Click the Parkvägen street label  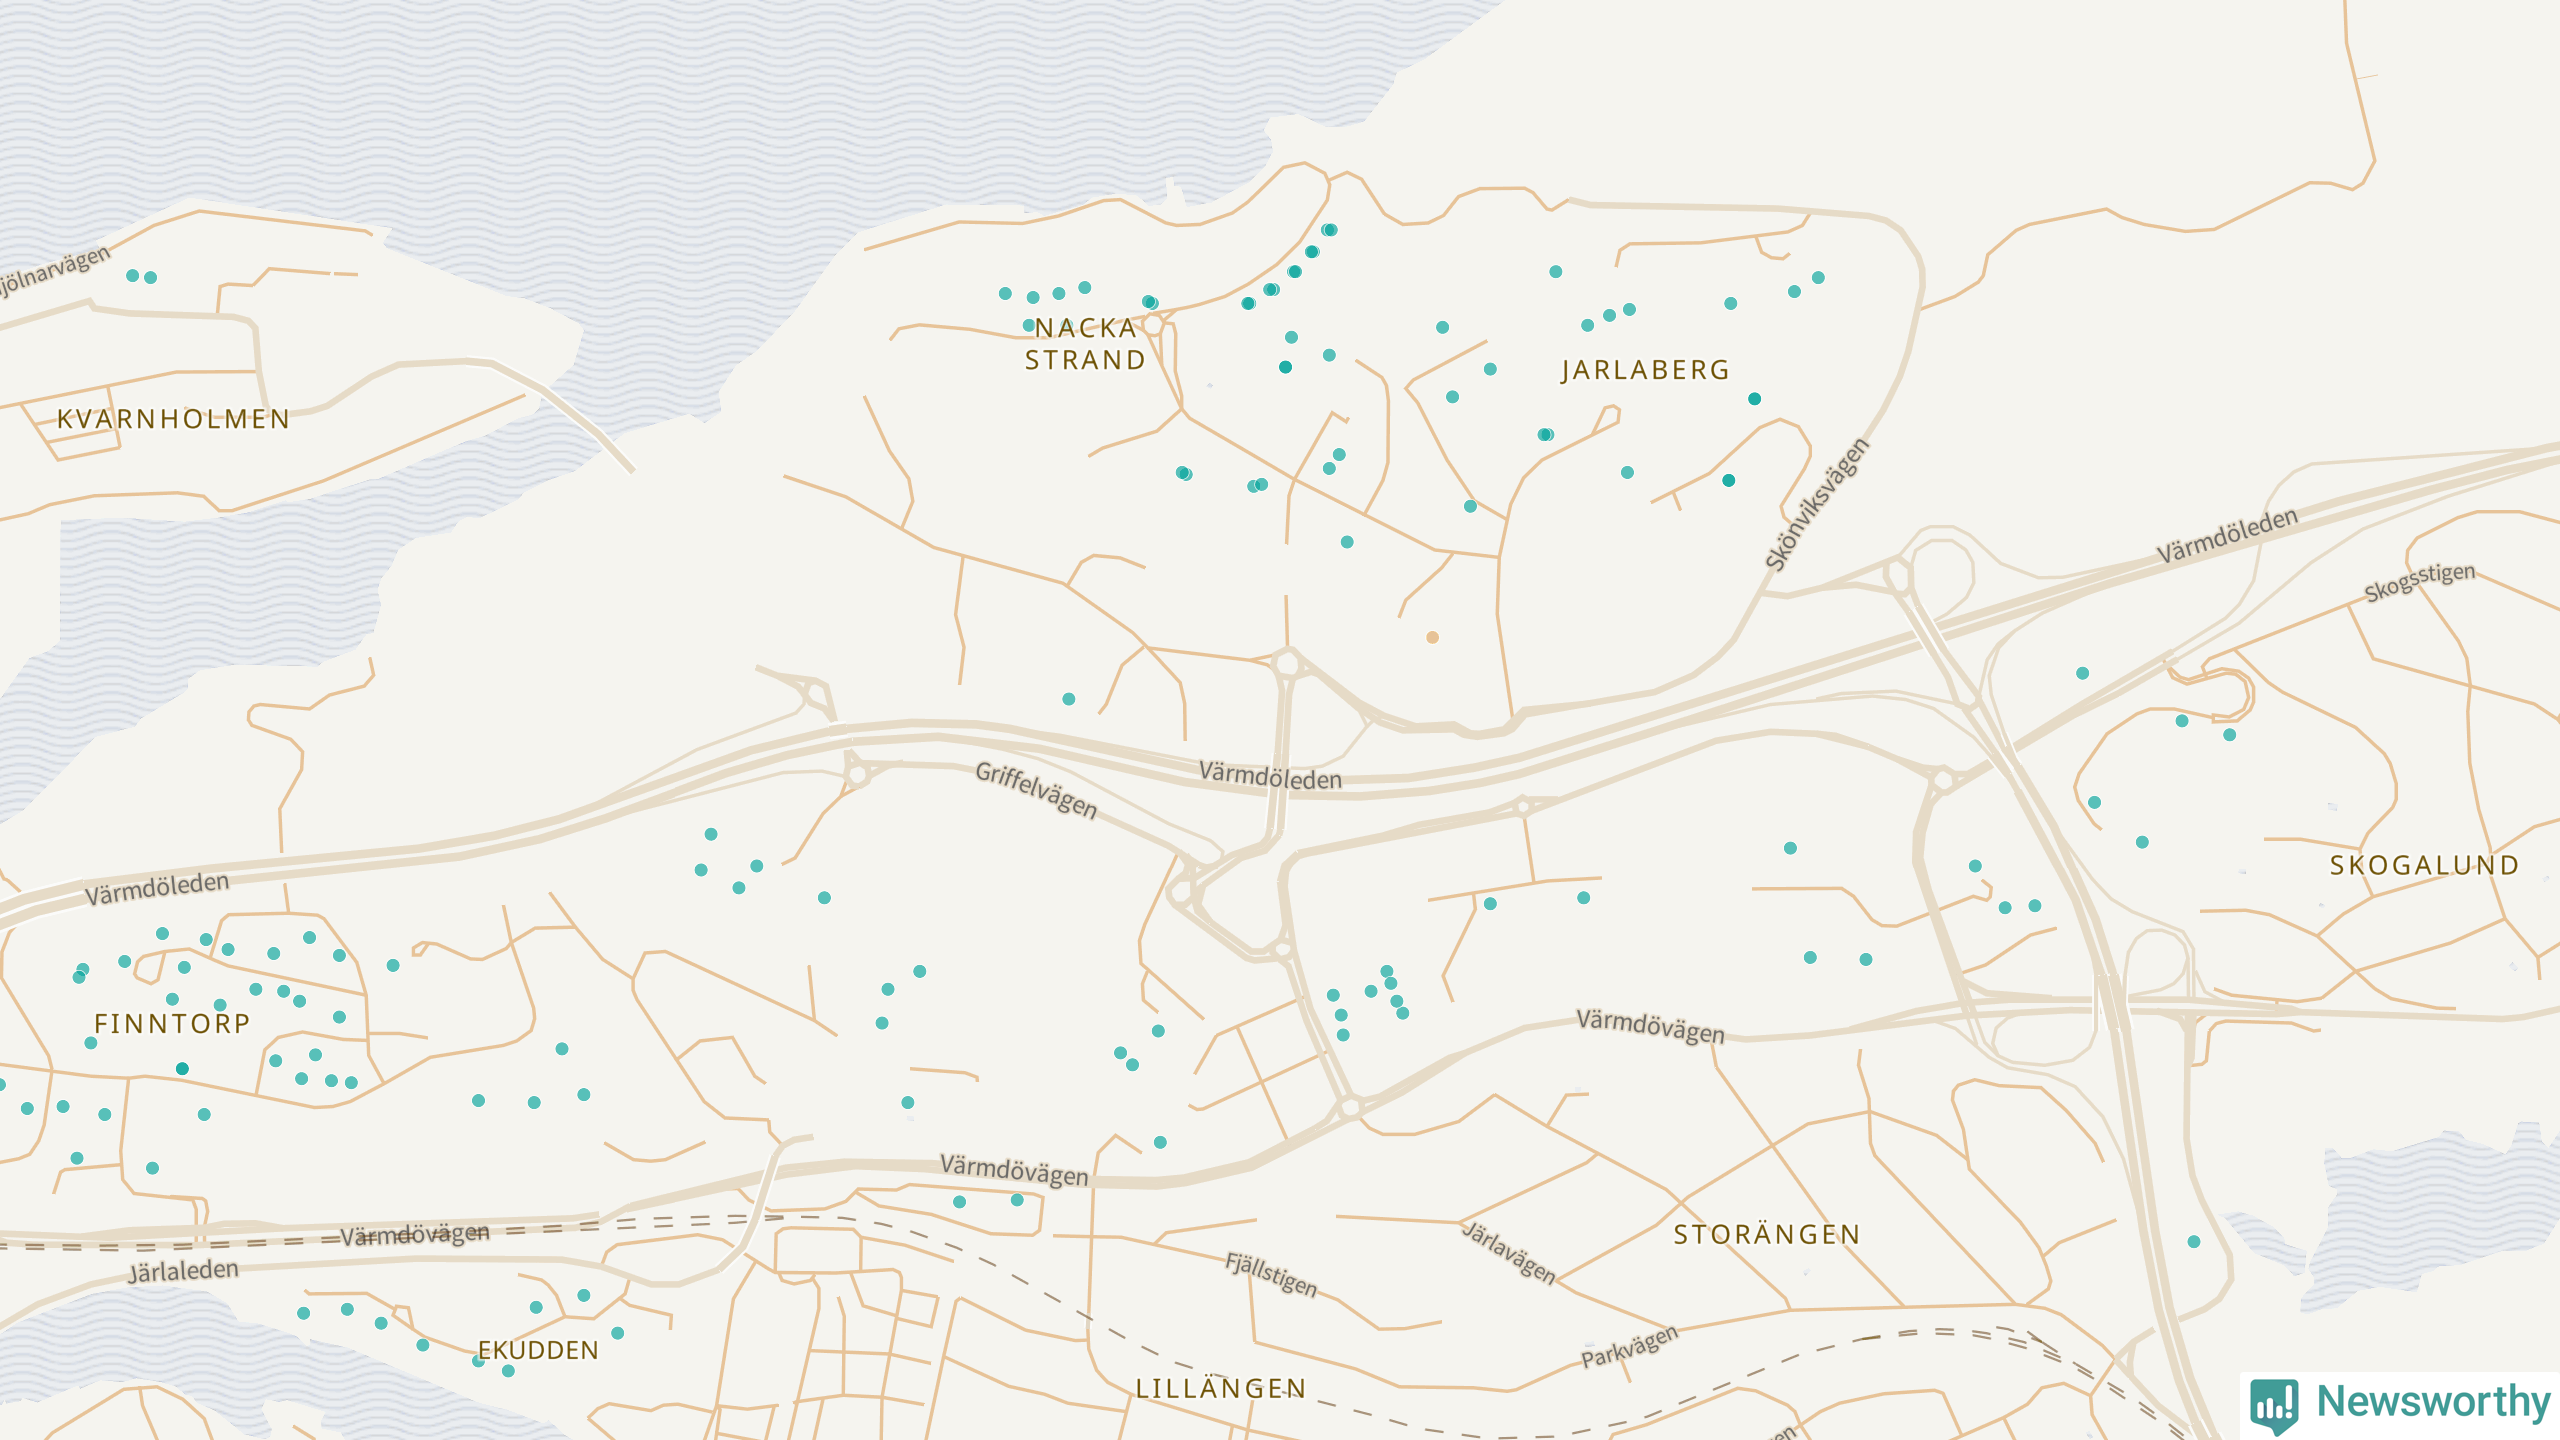(x=1629, y=1346)
